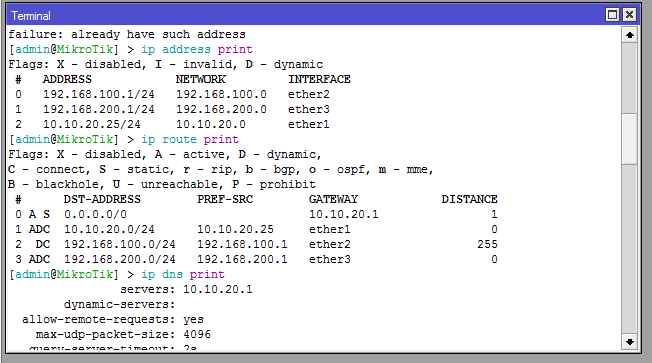Click the INTERFACE column header

[x=319, y=79]
